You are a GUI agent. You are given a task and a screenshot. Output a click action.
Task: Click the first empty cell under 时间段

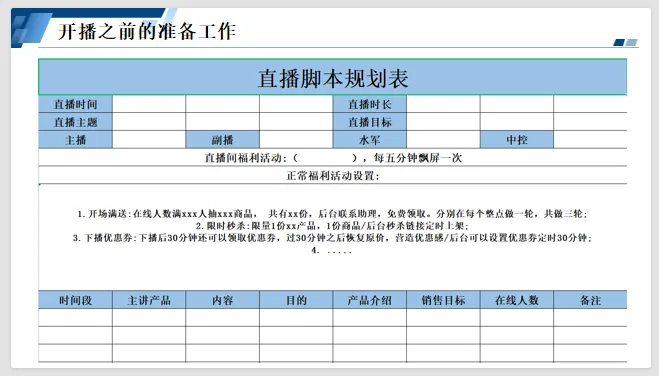click(x=75, y=318)
